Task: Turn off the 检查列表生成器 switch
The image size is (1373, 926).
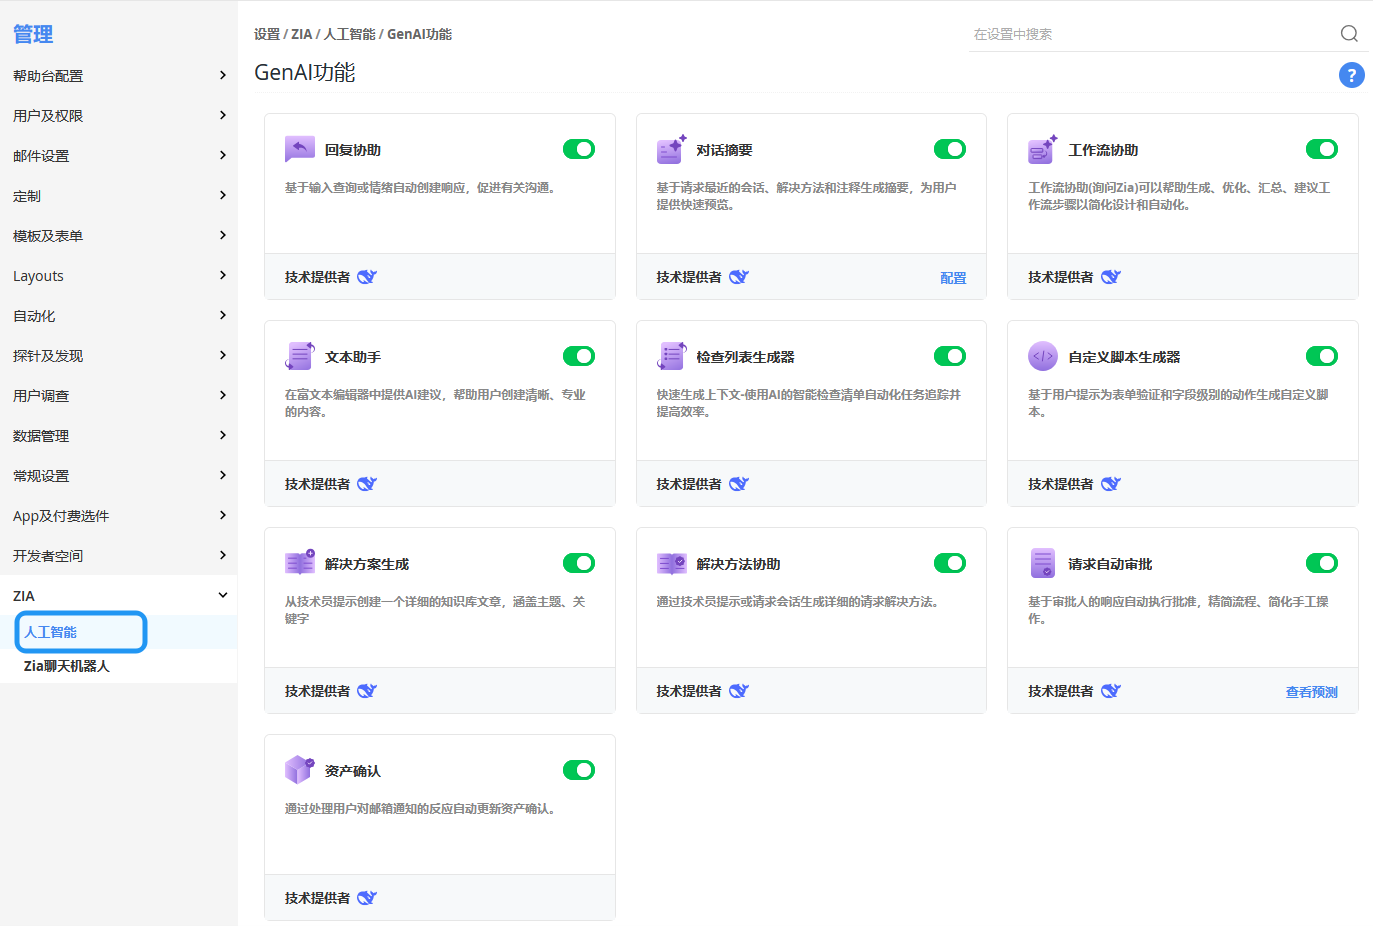Action: [950, 356]
